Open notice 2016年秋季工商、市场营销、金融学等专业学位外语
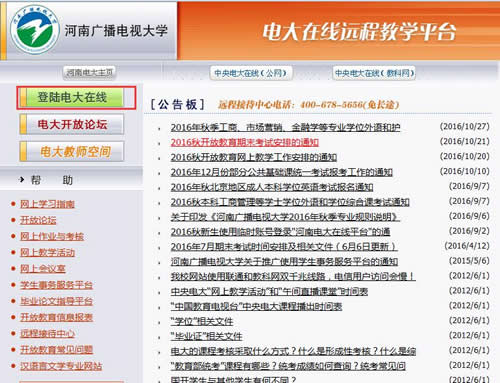Viewport: 500px width, 383px height. point(285,127)
